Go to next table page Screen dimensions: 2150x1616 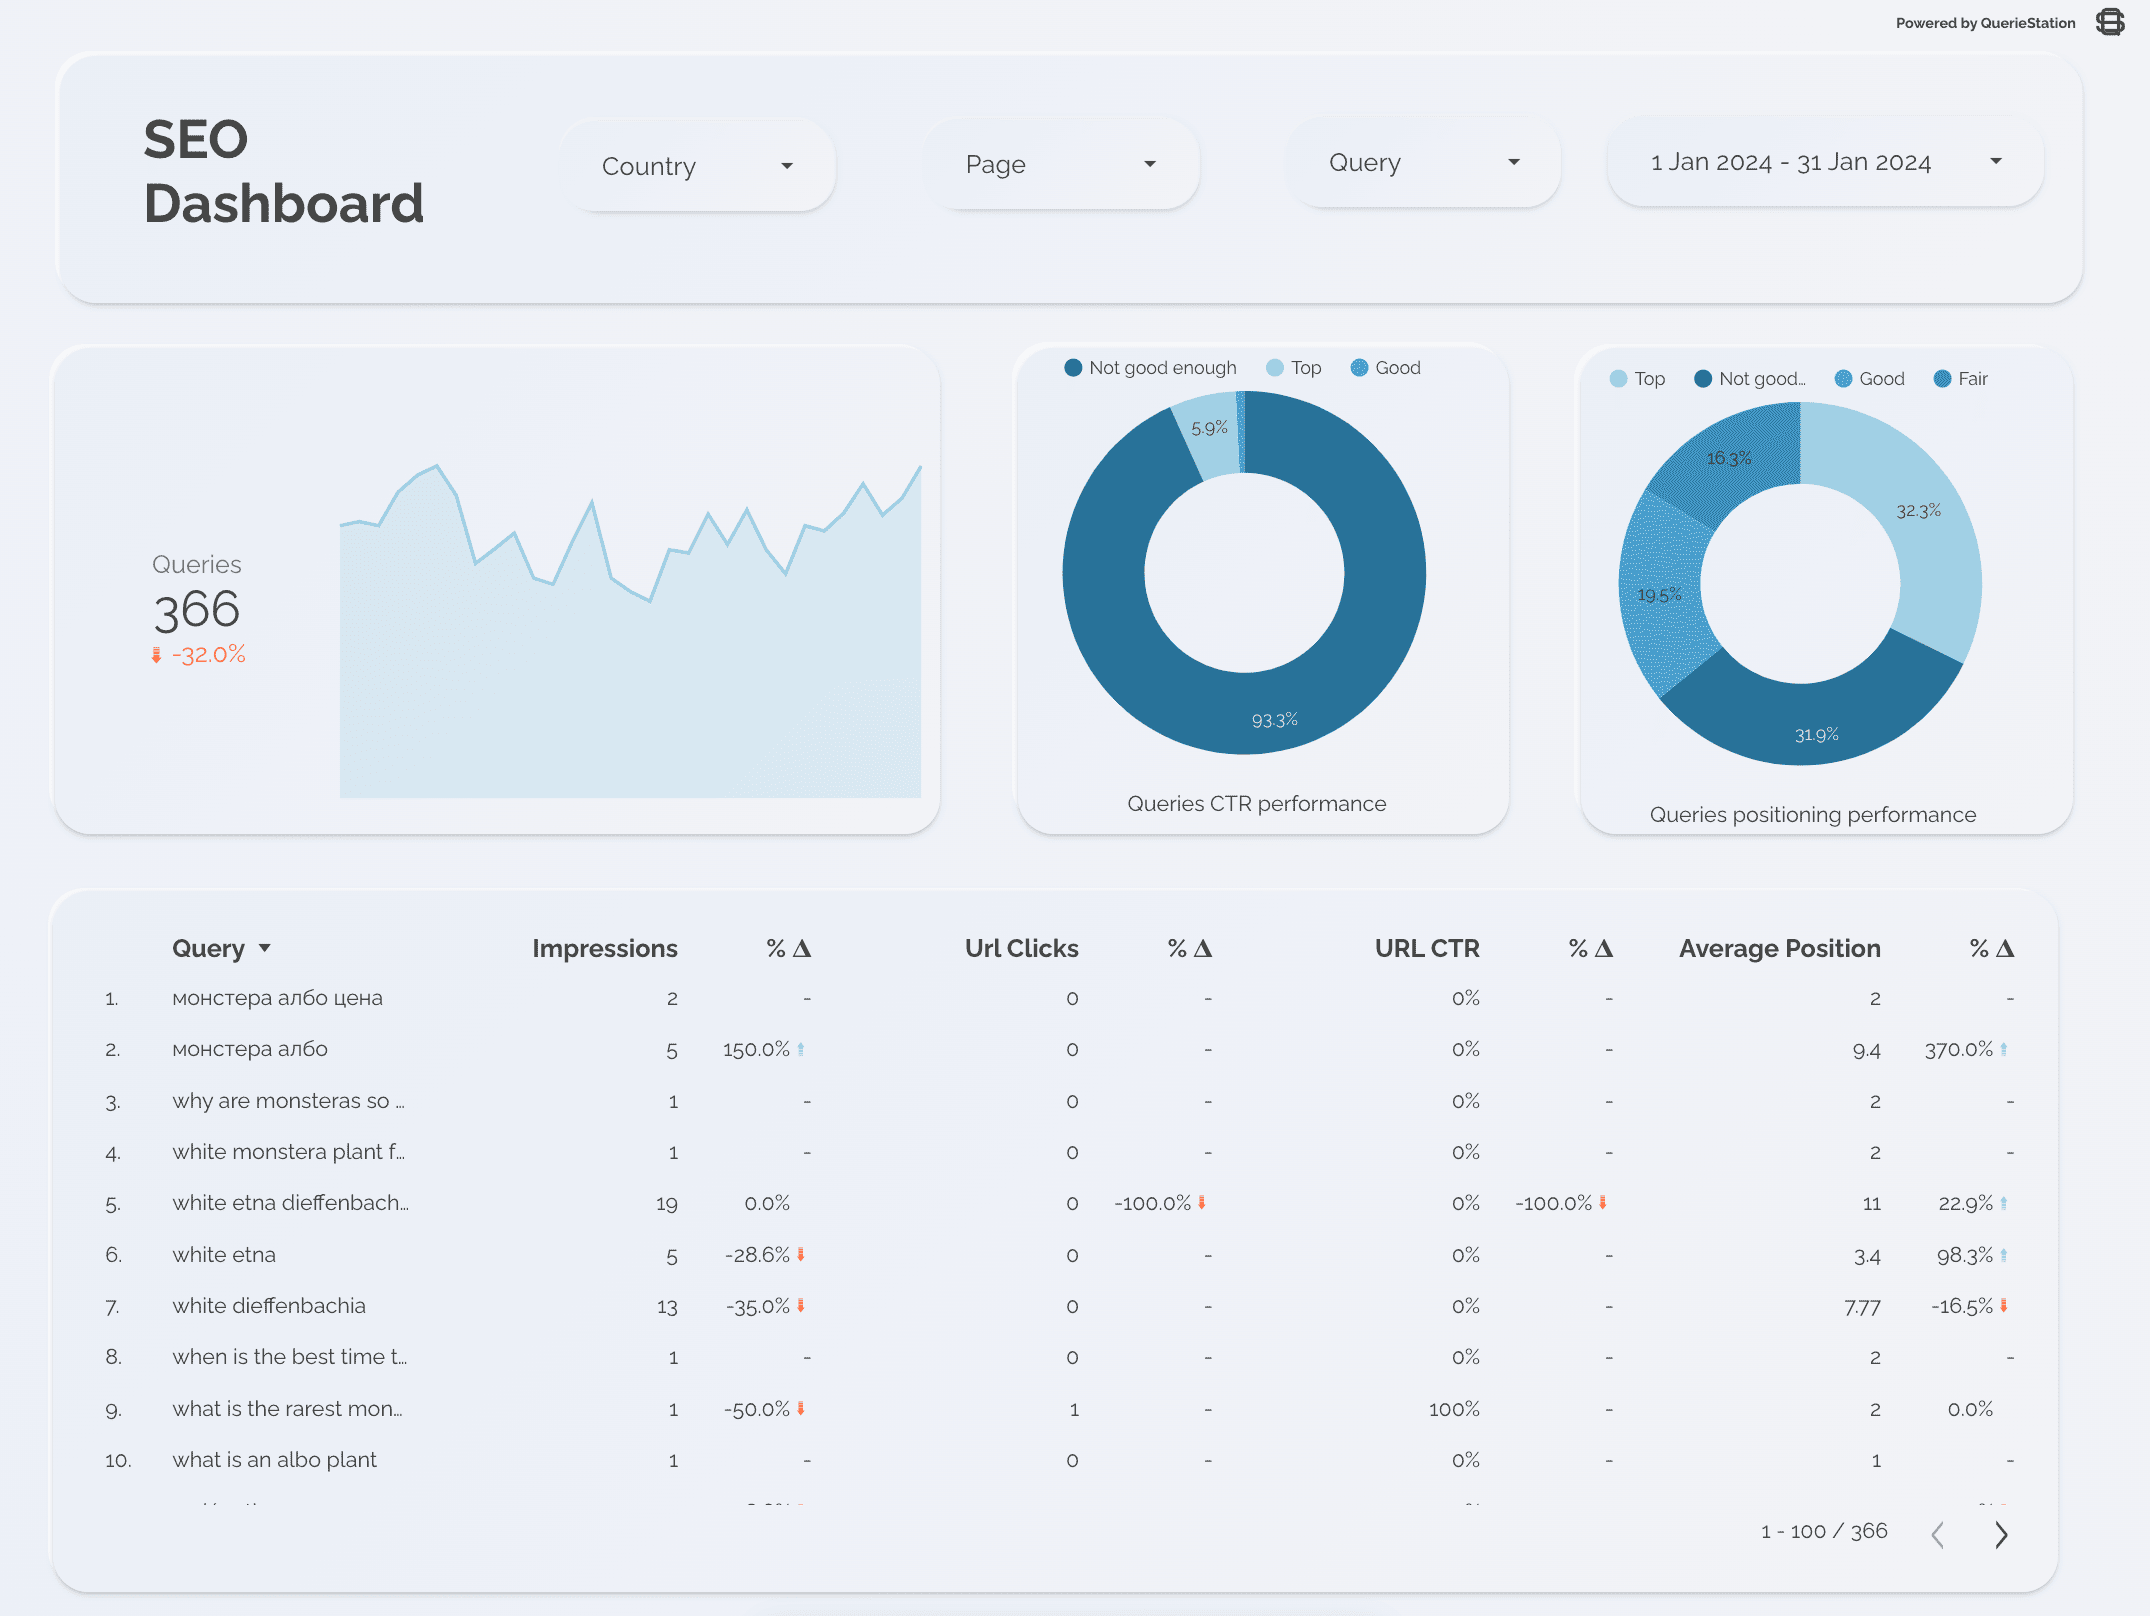pyautogui.click(x=2001, y=1534)
